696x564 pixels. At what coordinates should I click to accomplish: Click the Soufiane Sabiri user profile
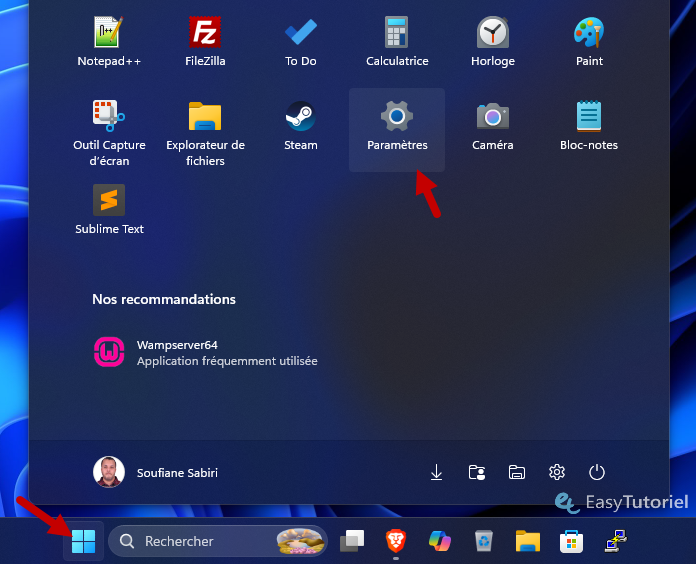point(156,472)
